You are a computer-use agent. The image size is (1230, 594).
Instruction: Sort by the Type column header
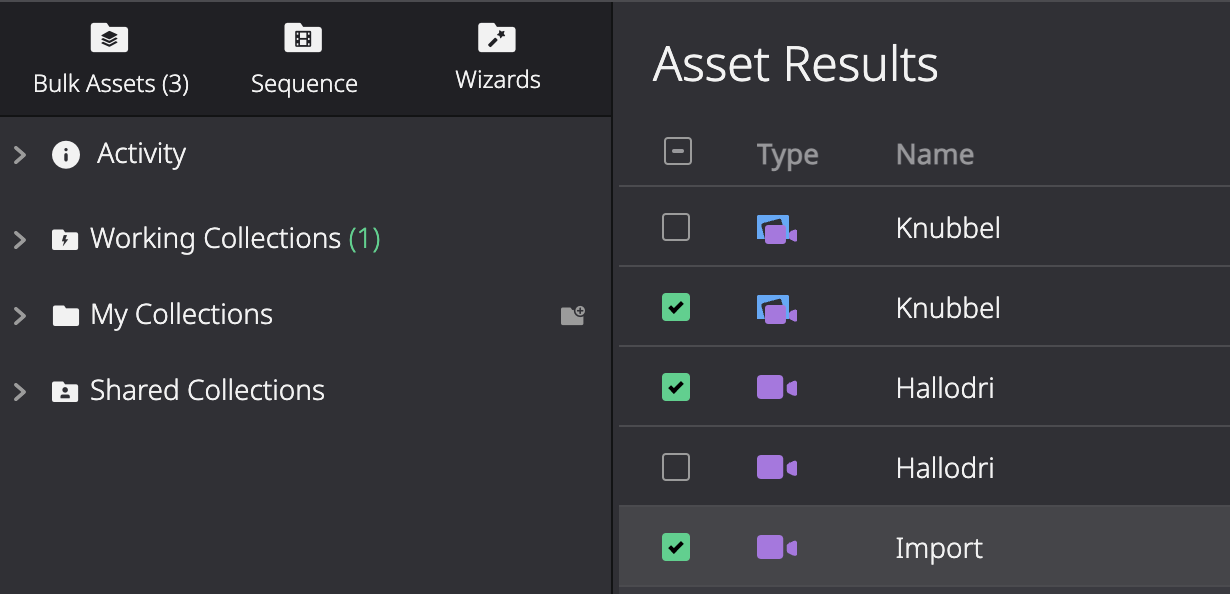[x=787, y=155]
